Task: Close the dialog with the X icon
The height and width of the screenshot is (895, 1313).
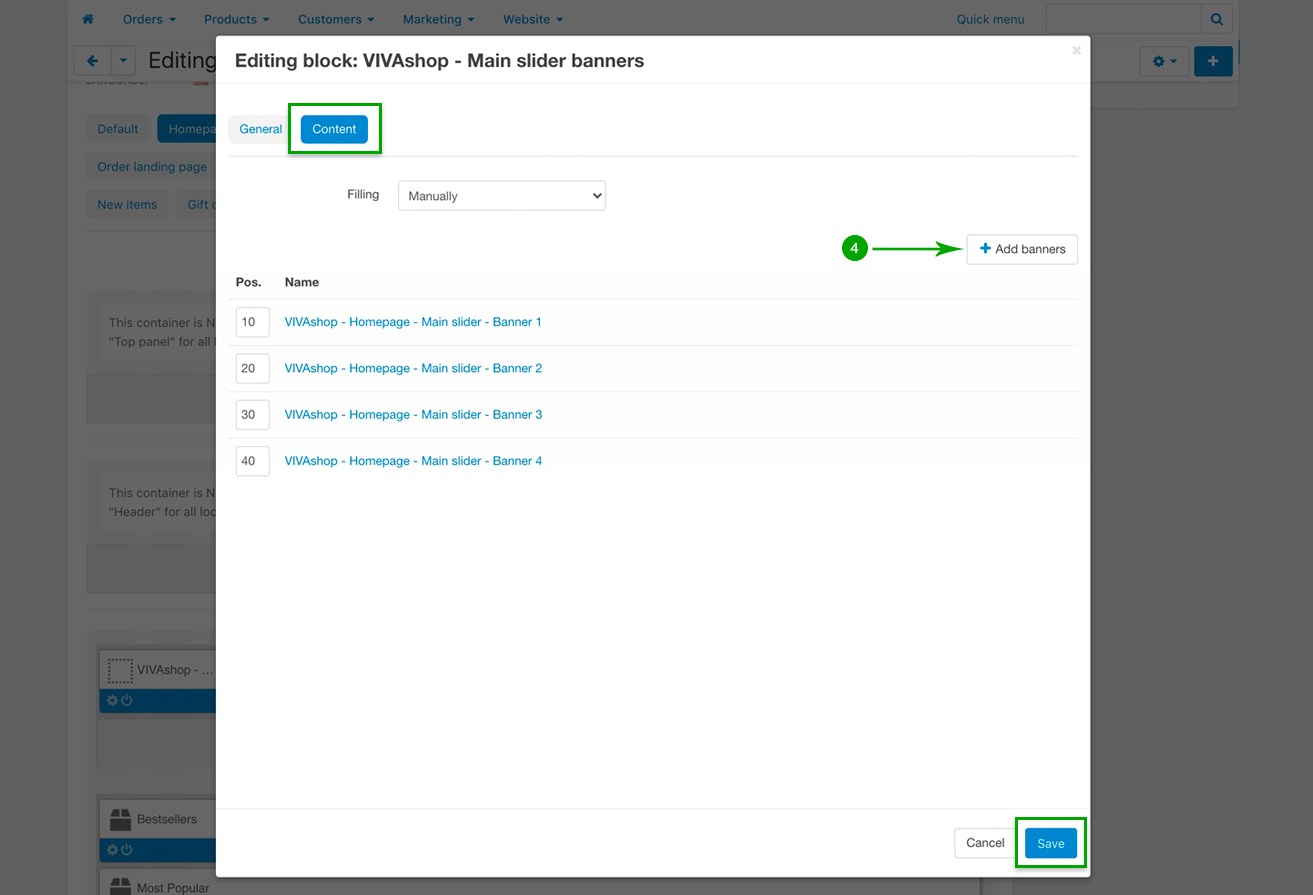Action: pyautogui.click(x=1076, y=50)
